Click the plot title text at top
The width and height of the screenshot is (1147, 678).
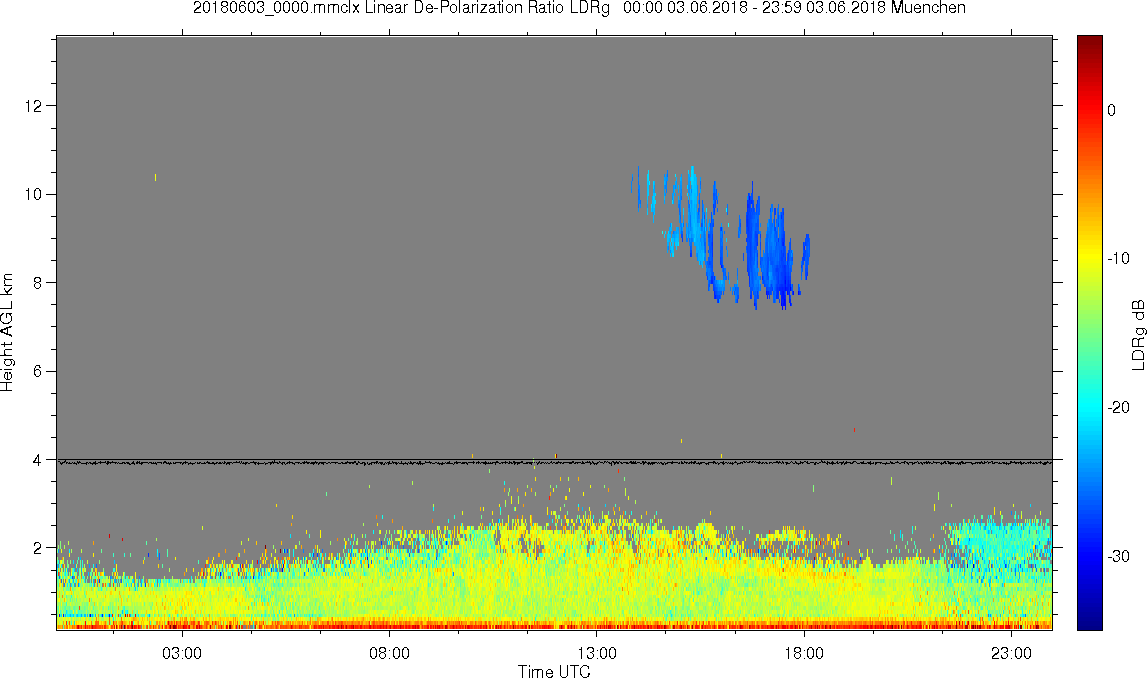[579, 8]
